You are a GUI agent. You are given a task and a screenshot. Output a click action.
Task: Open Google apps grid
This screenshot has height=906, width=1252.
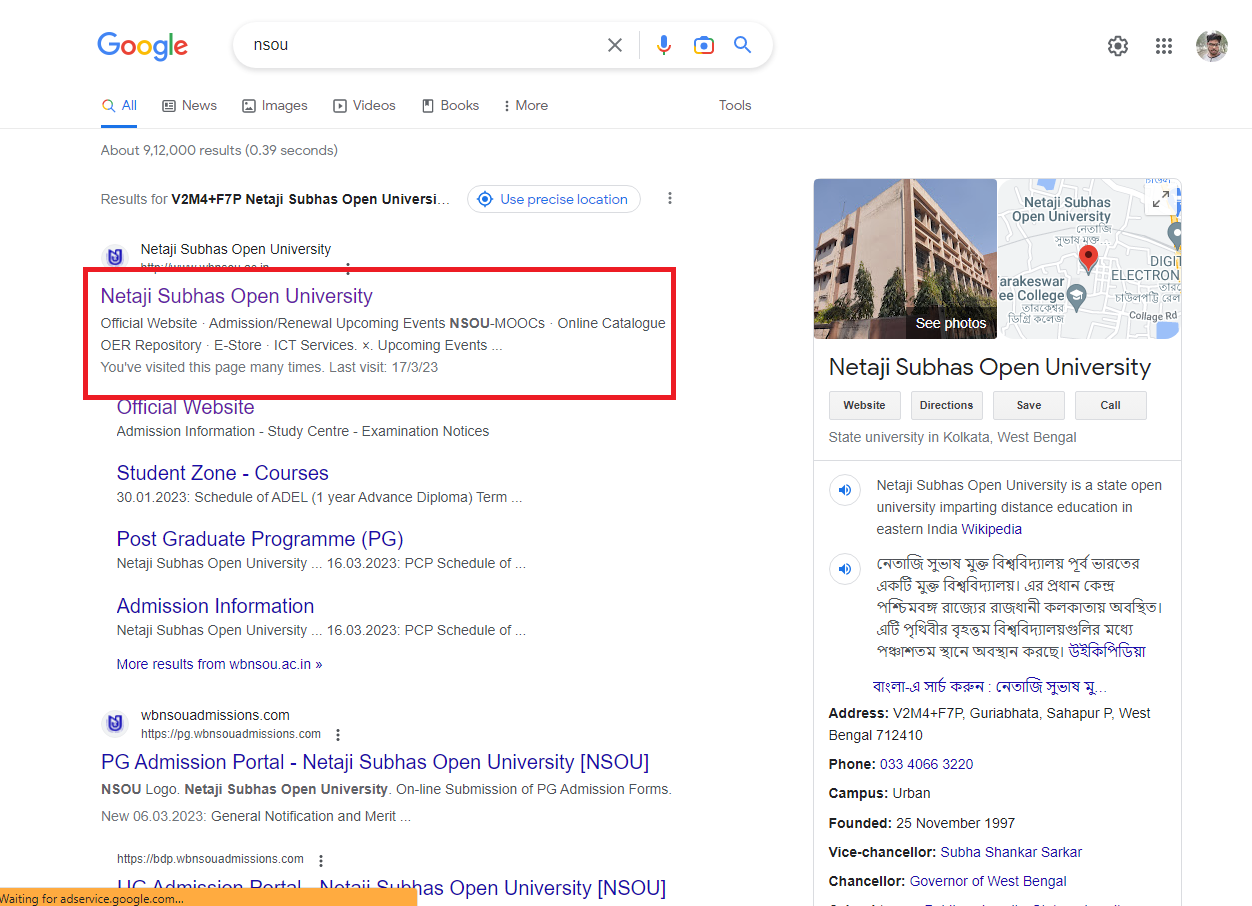point(1164,46)
